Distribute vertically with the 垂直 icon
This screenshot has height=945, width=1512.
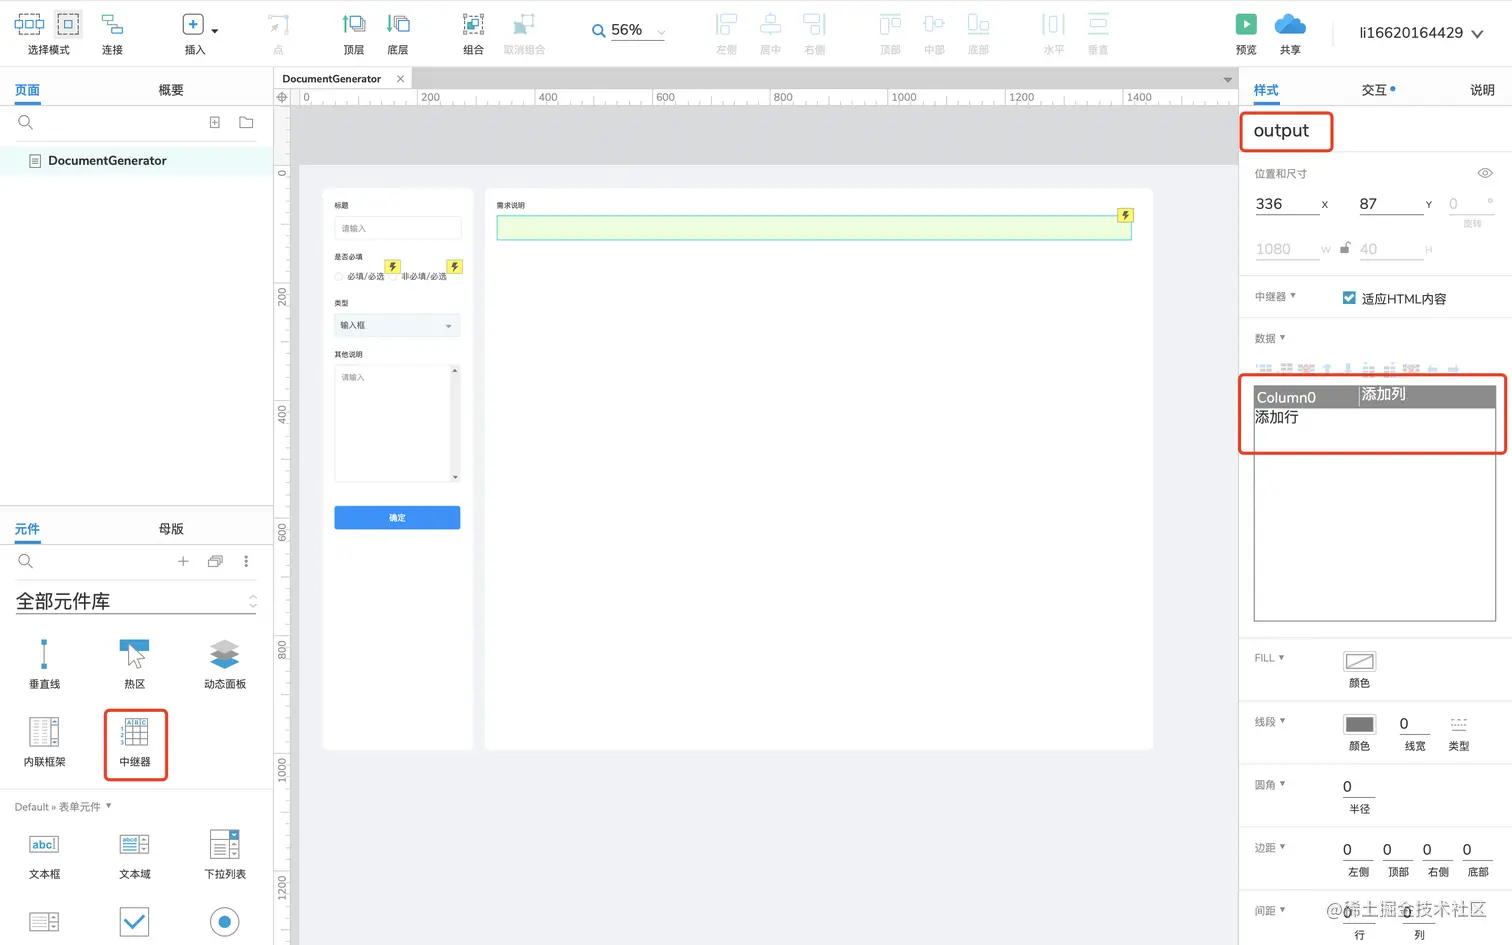[1098, 24]
